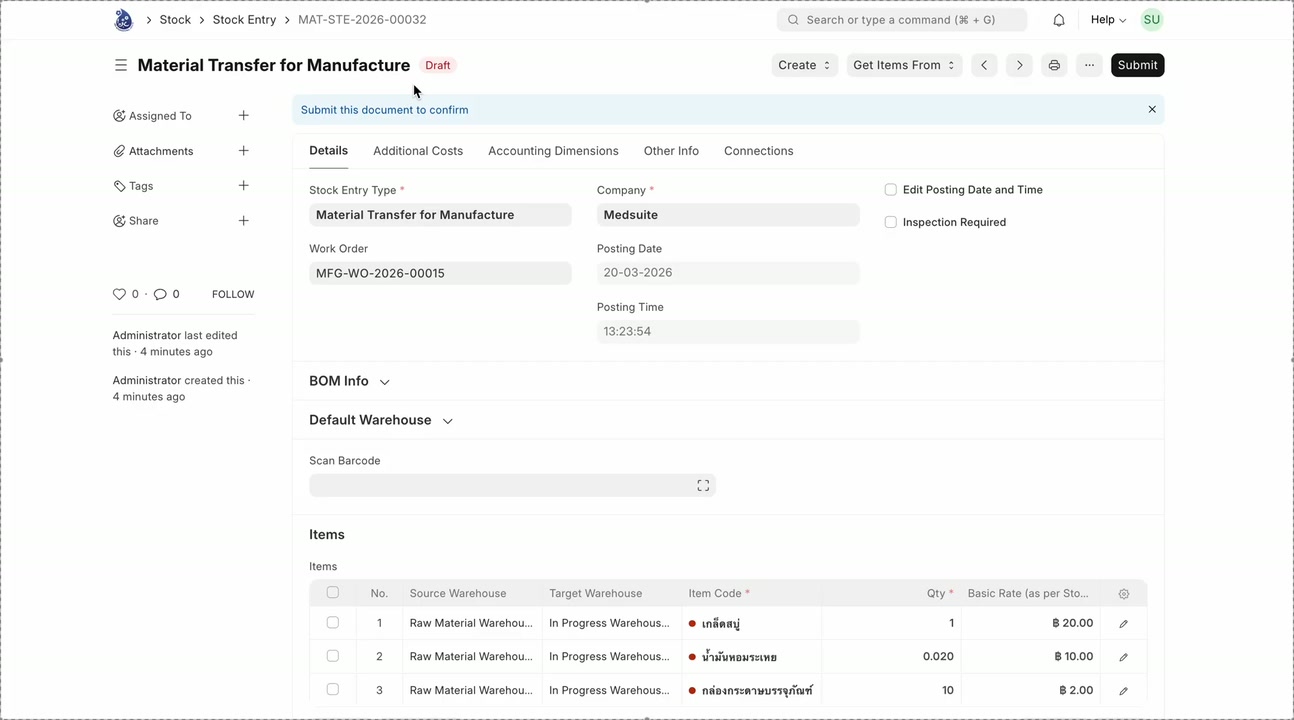
Task: Click row 2 In Progress target warehouse cell
Action: 612,656
